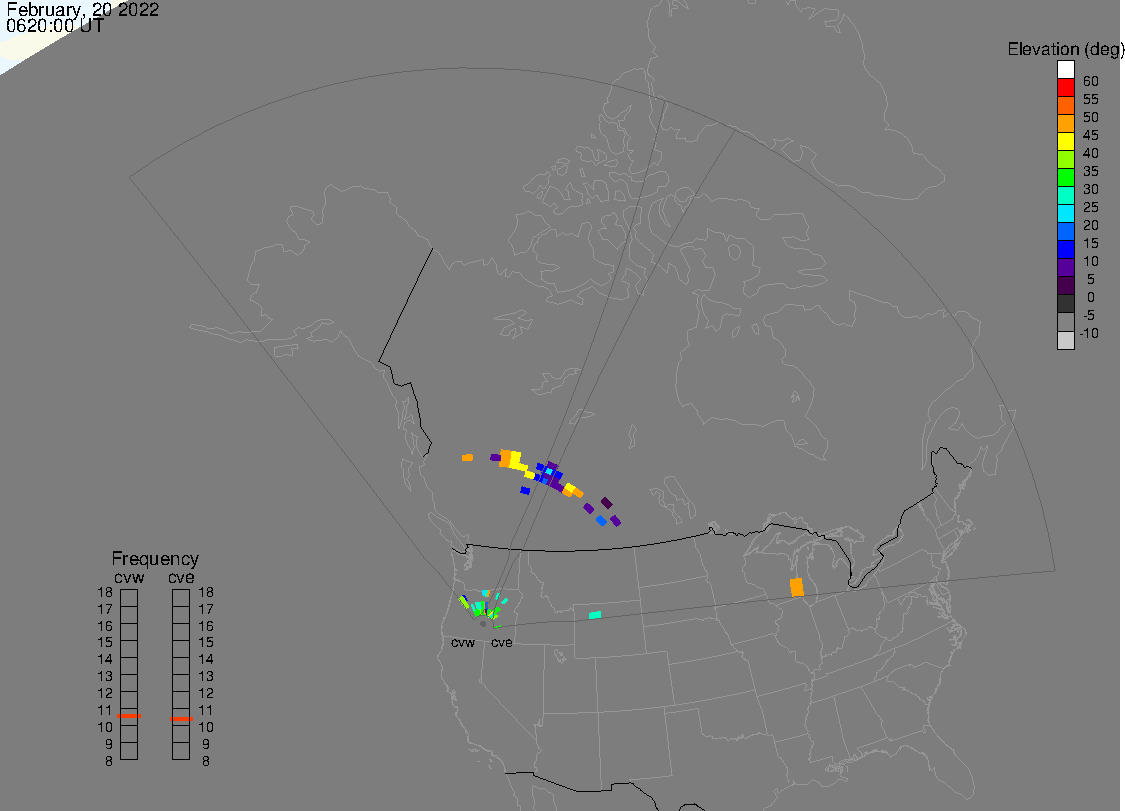Image resolution: width=1125 pixels, height=811 pixels.
Task: Click the orange data cell near Lake Michigan
Action: coord(796,587)
